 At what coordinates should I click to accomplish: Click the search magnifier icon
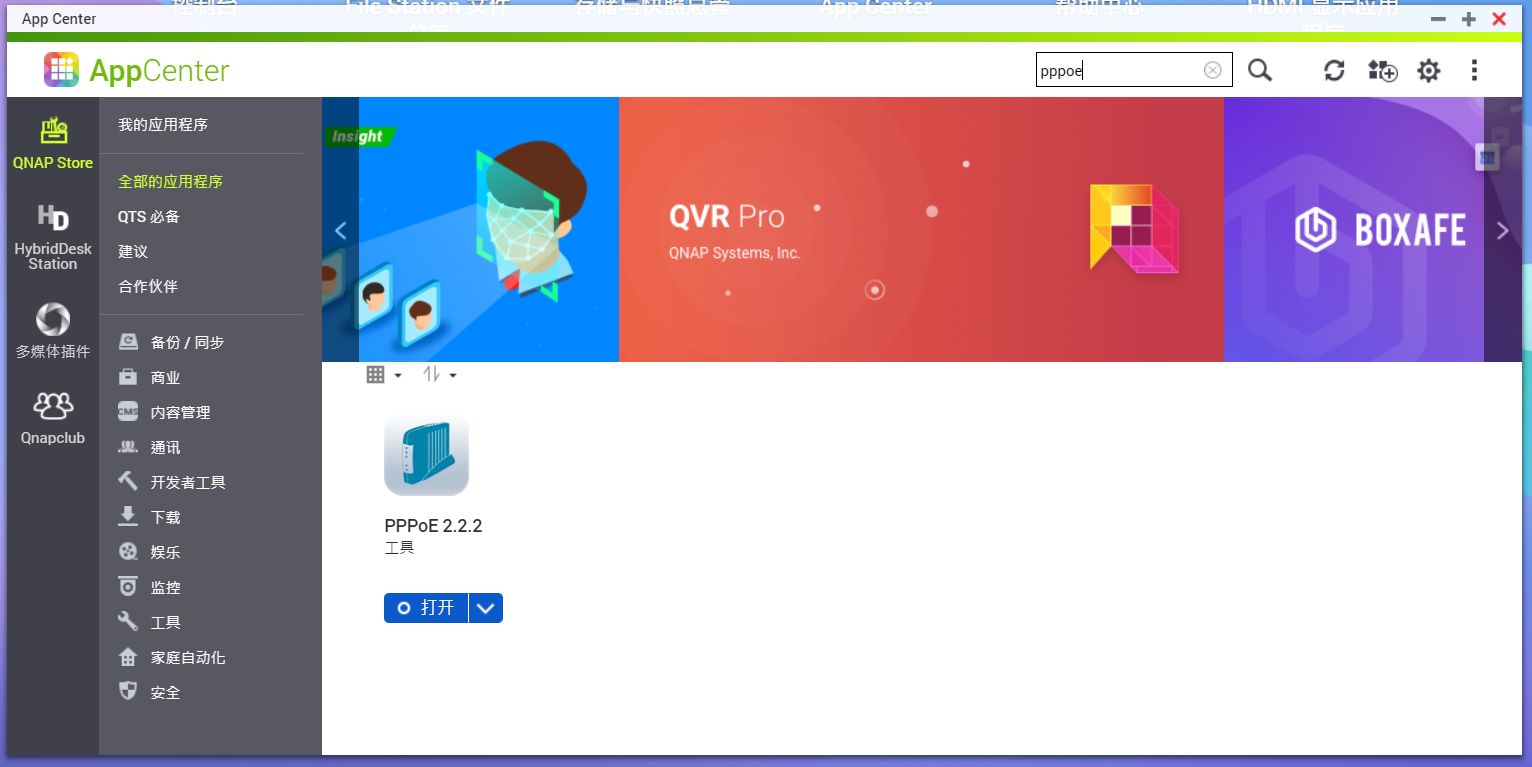[1260, 70]
